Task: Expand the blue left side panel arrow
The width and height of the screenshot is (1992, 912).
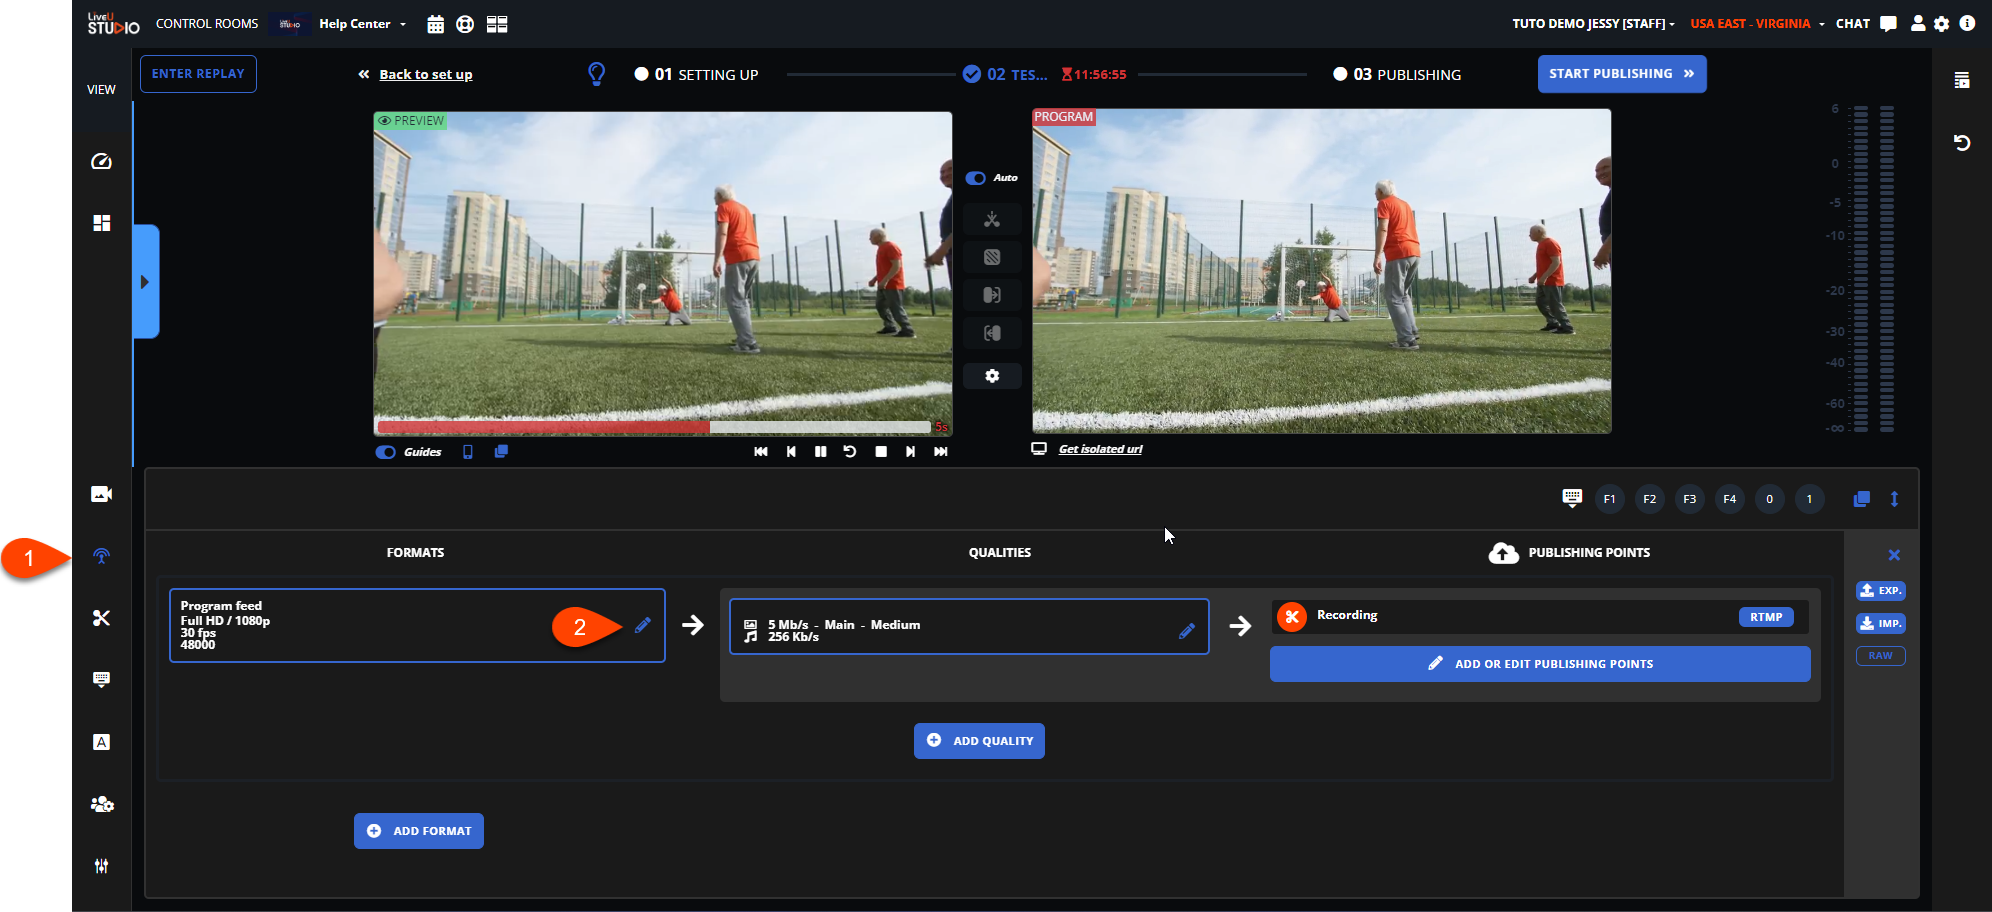Action: [145, 282]
